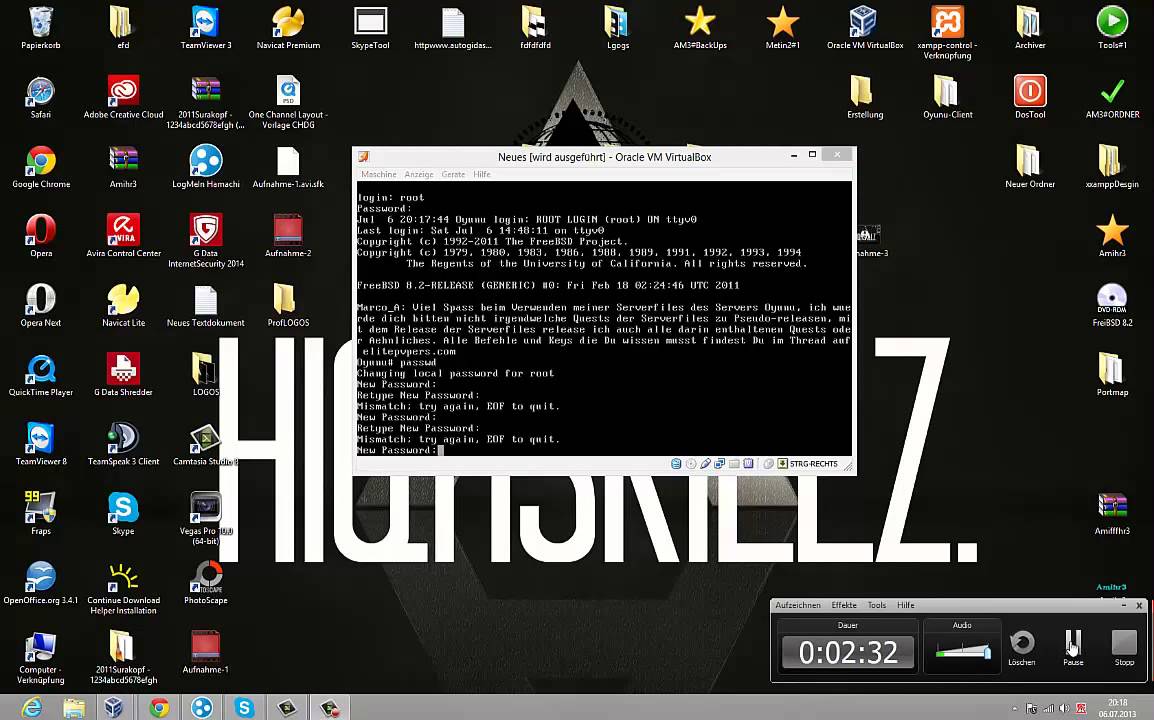The height and width of the screenshot is (720, 1154).
Task: Select the Metin2#1 star desktop icon
Action: (782, 28)
